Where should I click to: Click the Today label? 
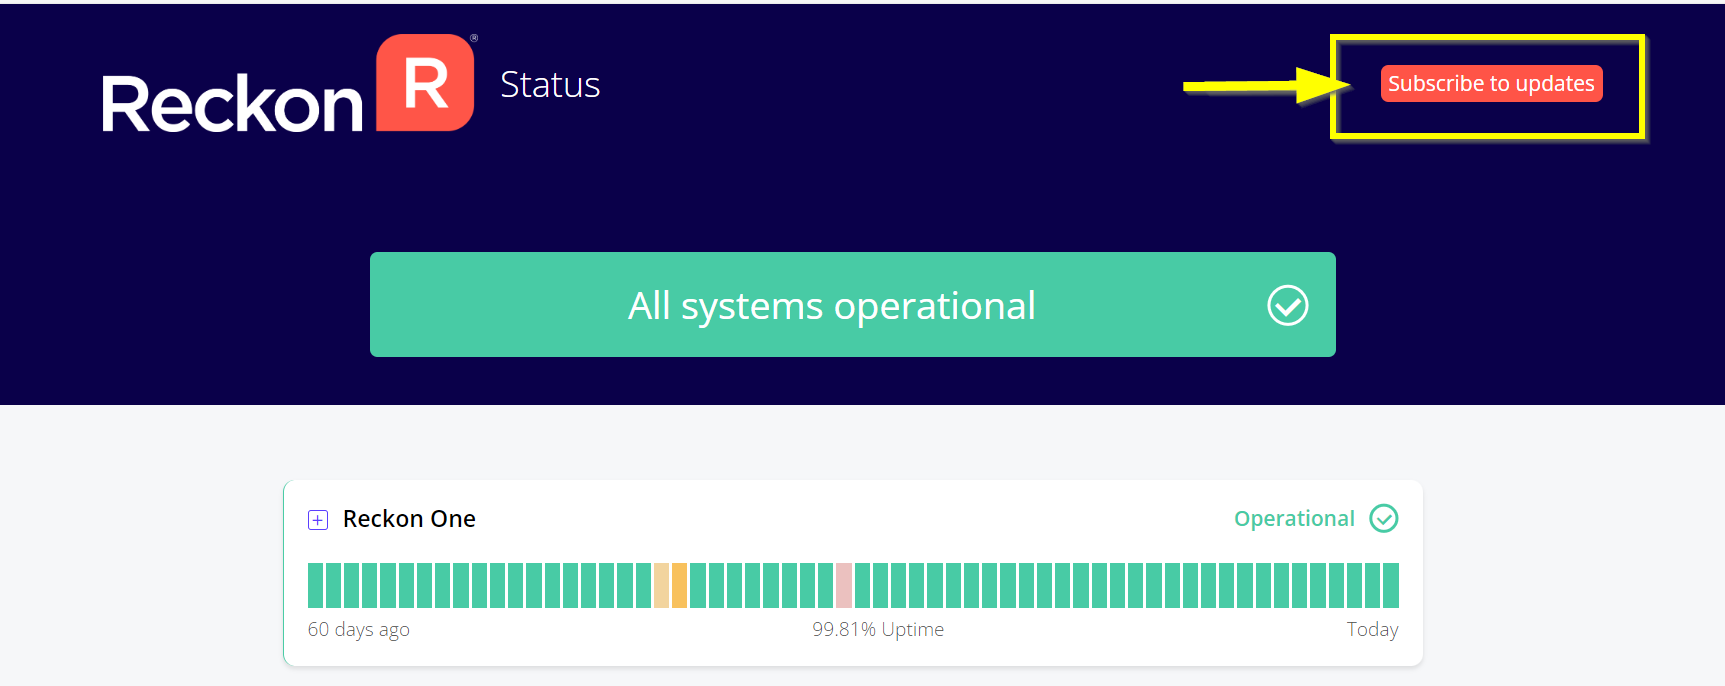point(1372,629)
